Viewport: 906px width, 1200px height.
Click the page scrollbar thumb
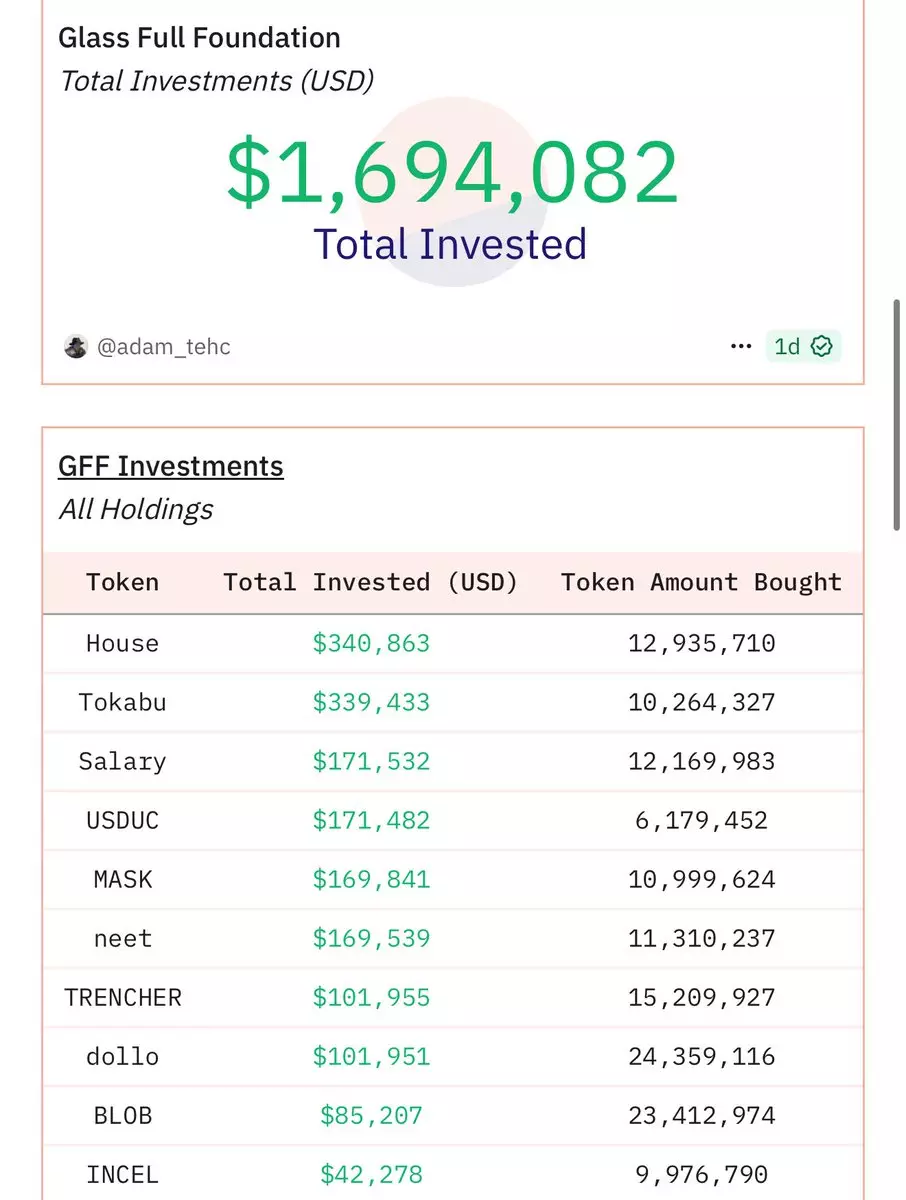[x=897, y=414]
